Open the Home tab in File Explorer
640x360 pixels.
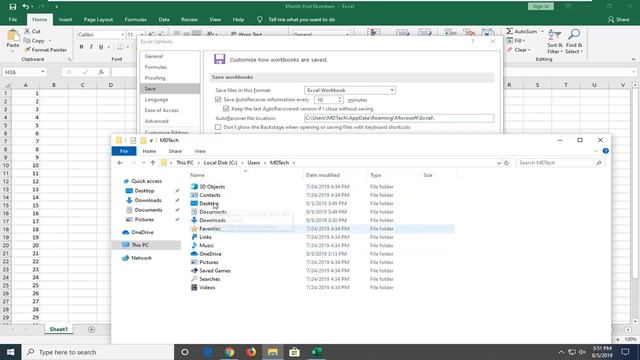click(x=149, y=151)
